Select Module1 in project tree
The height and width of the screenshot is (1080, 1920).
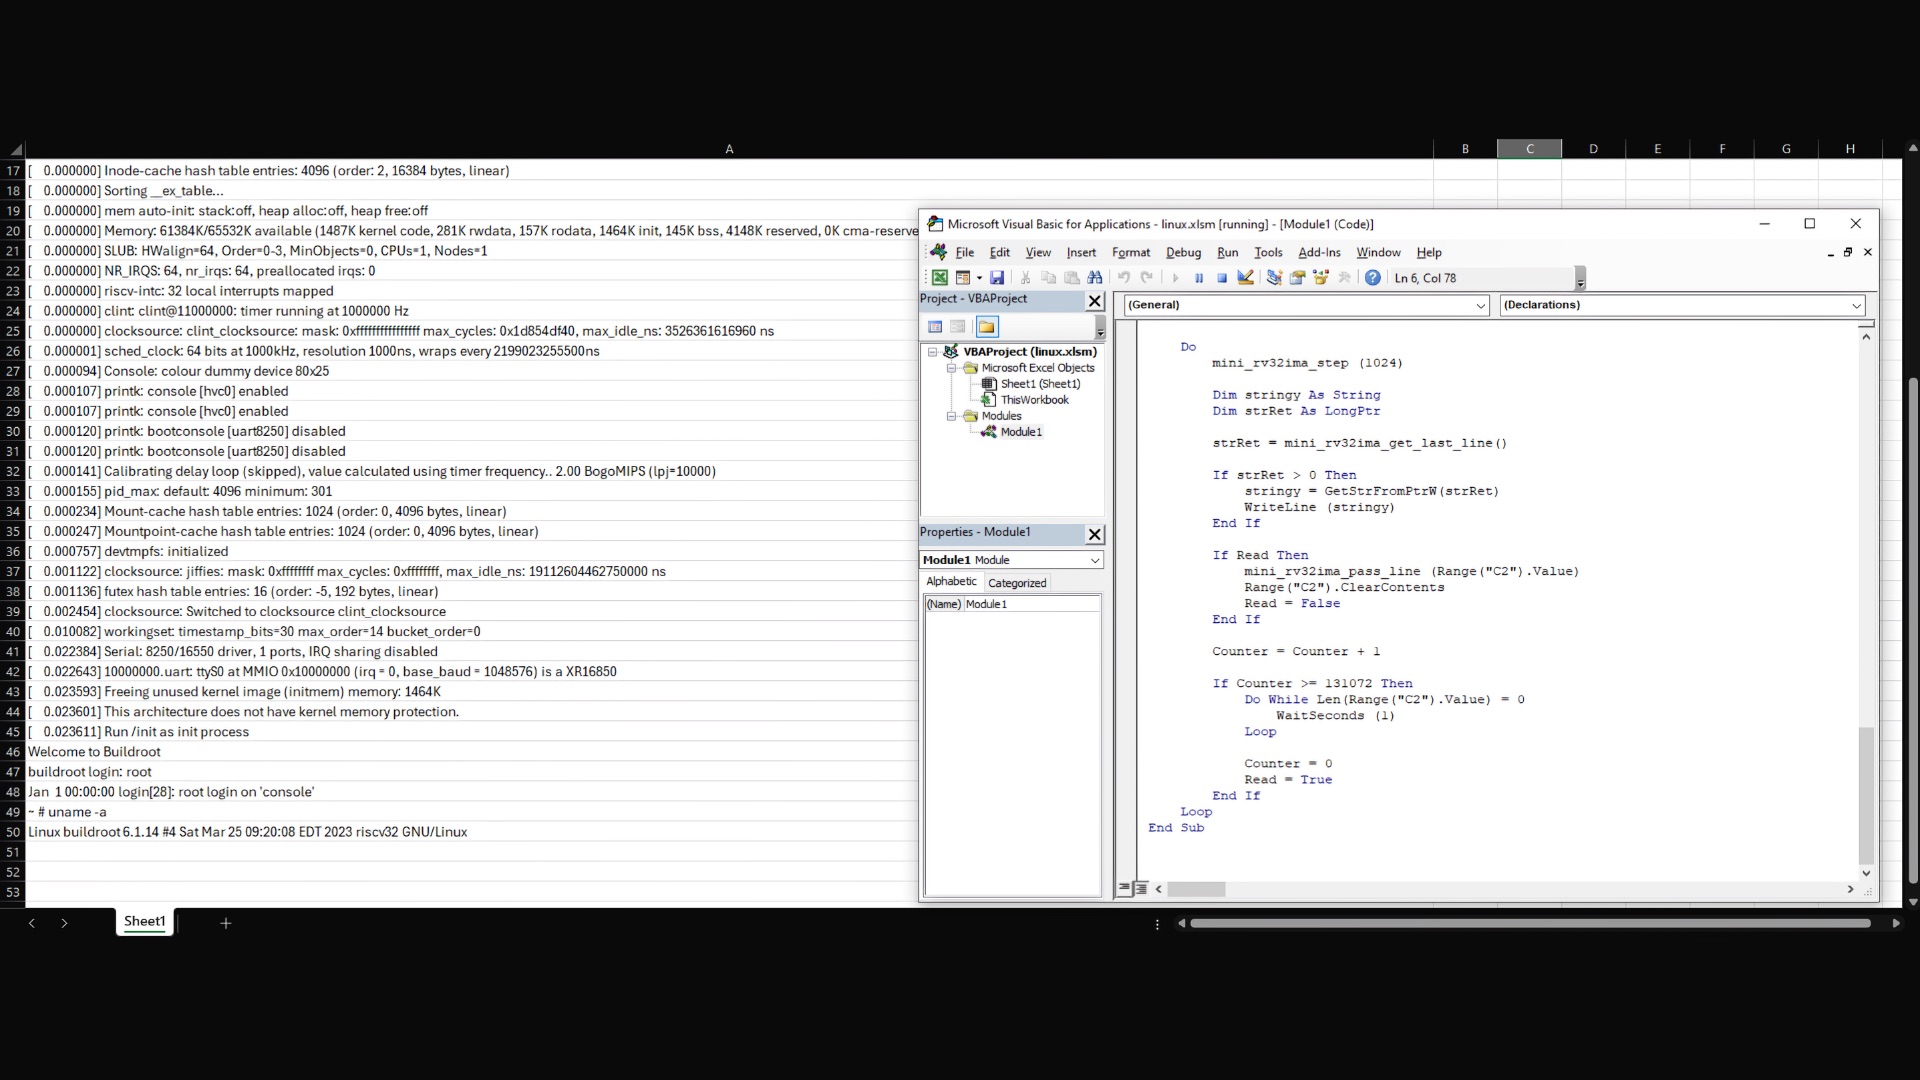[x=1021, y=432]
